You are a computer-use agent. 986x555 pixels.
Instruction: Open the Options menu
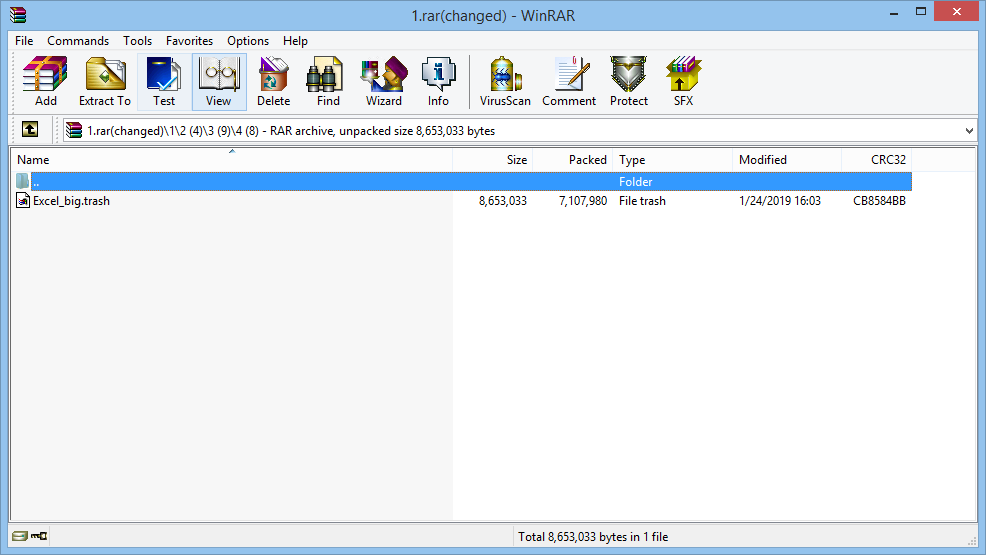(248, 41)
